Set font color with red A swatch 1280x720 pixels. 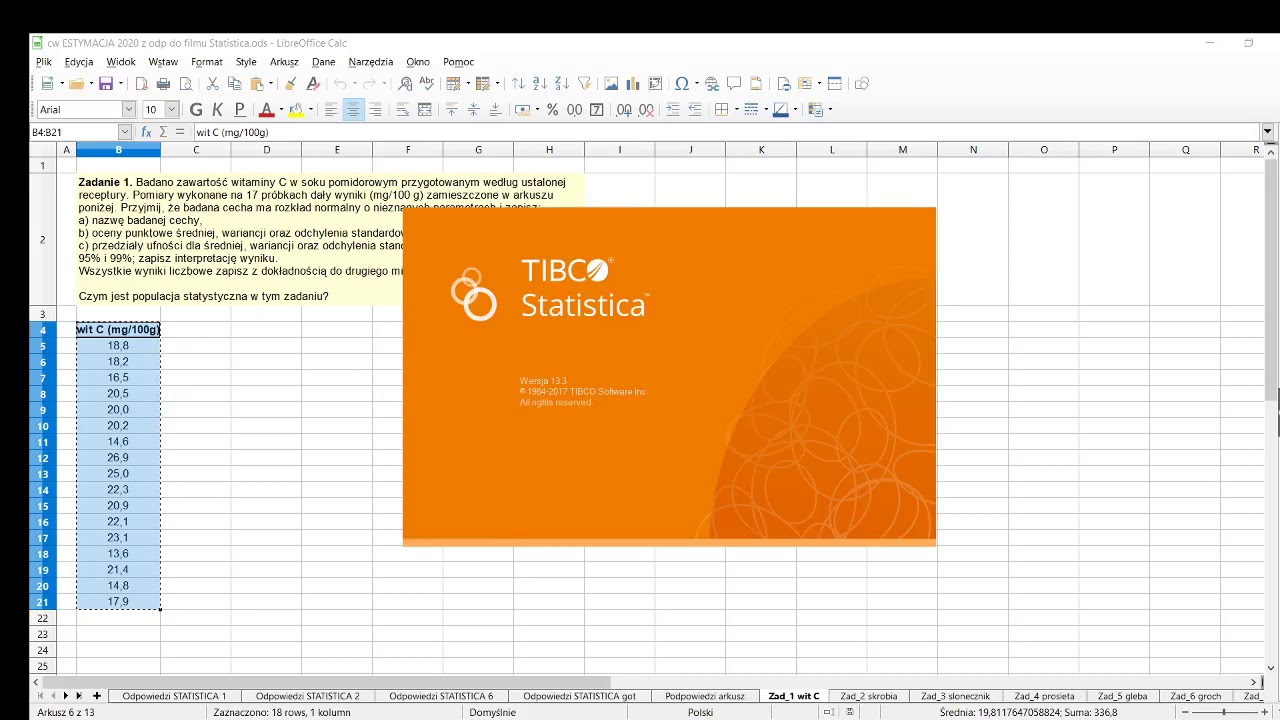(266, 110)
